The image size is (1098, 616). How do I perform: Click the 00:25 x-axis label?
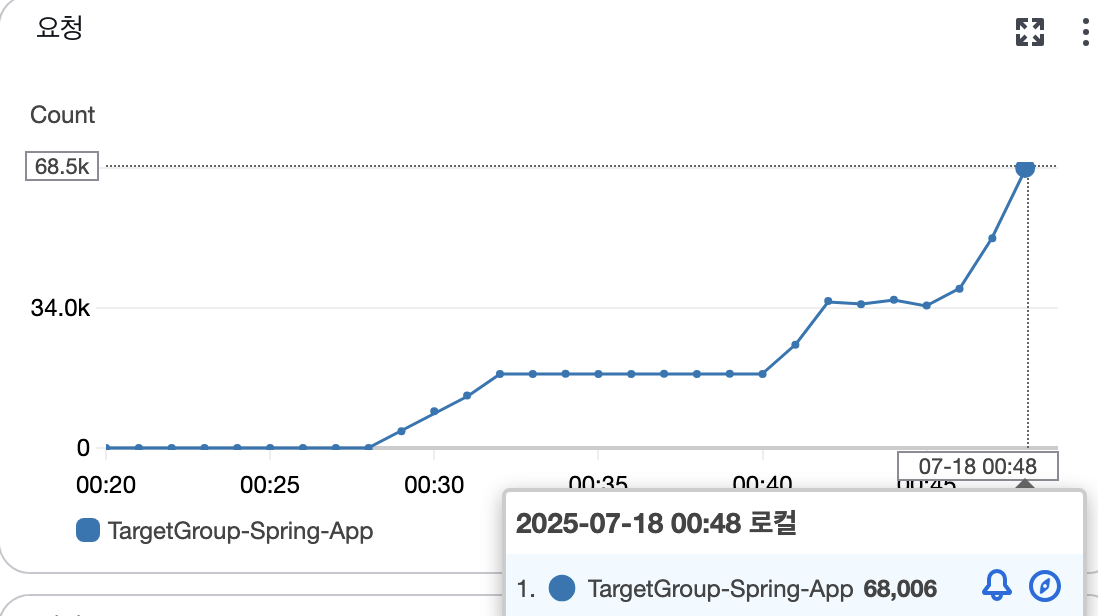tap(270, 484)
